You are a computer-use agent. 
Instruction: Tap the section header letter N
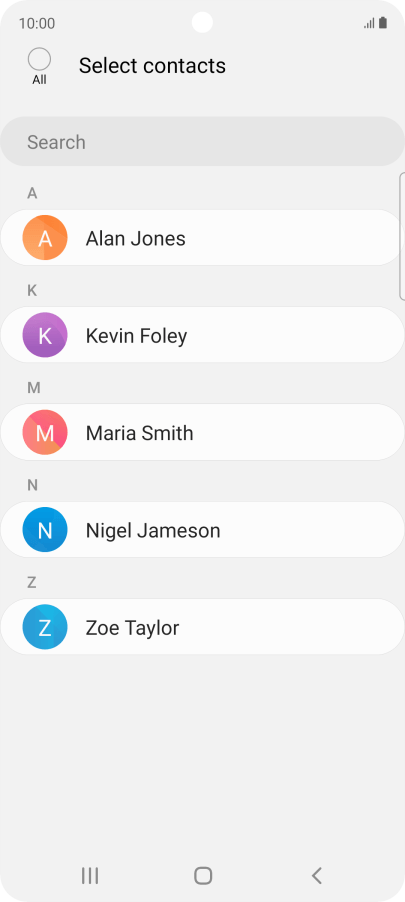(x=32, y=486)
